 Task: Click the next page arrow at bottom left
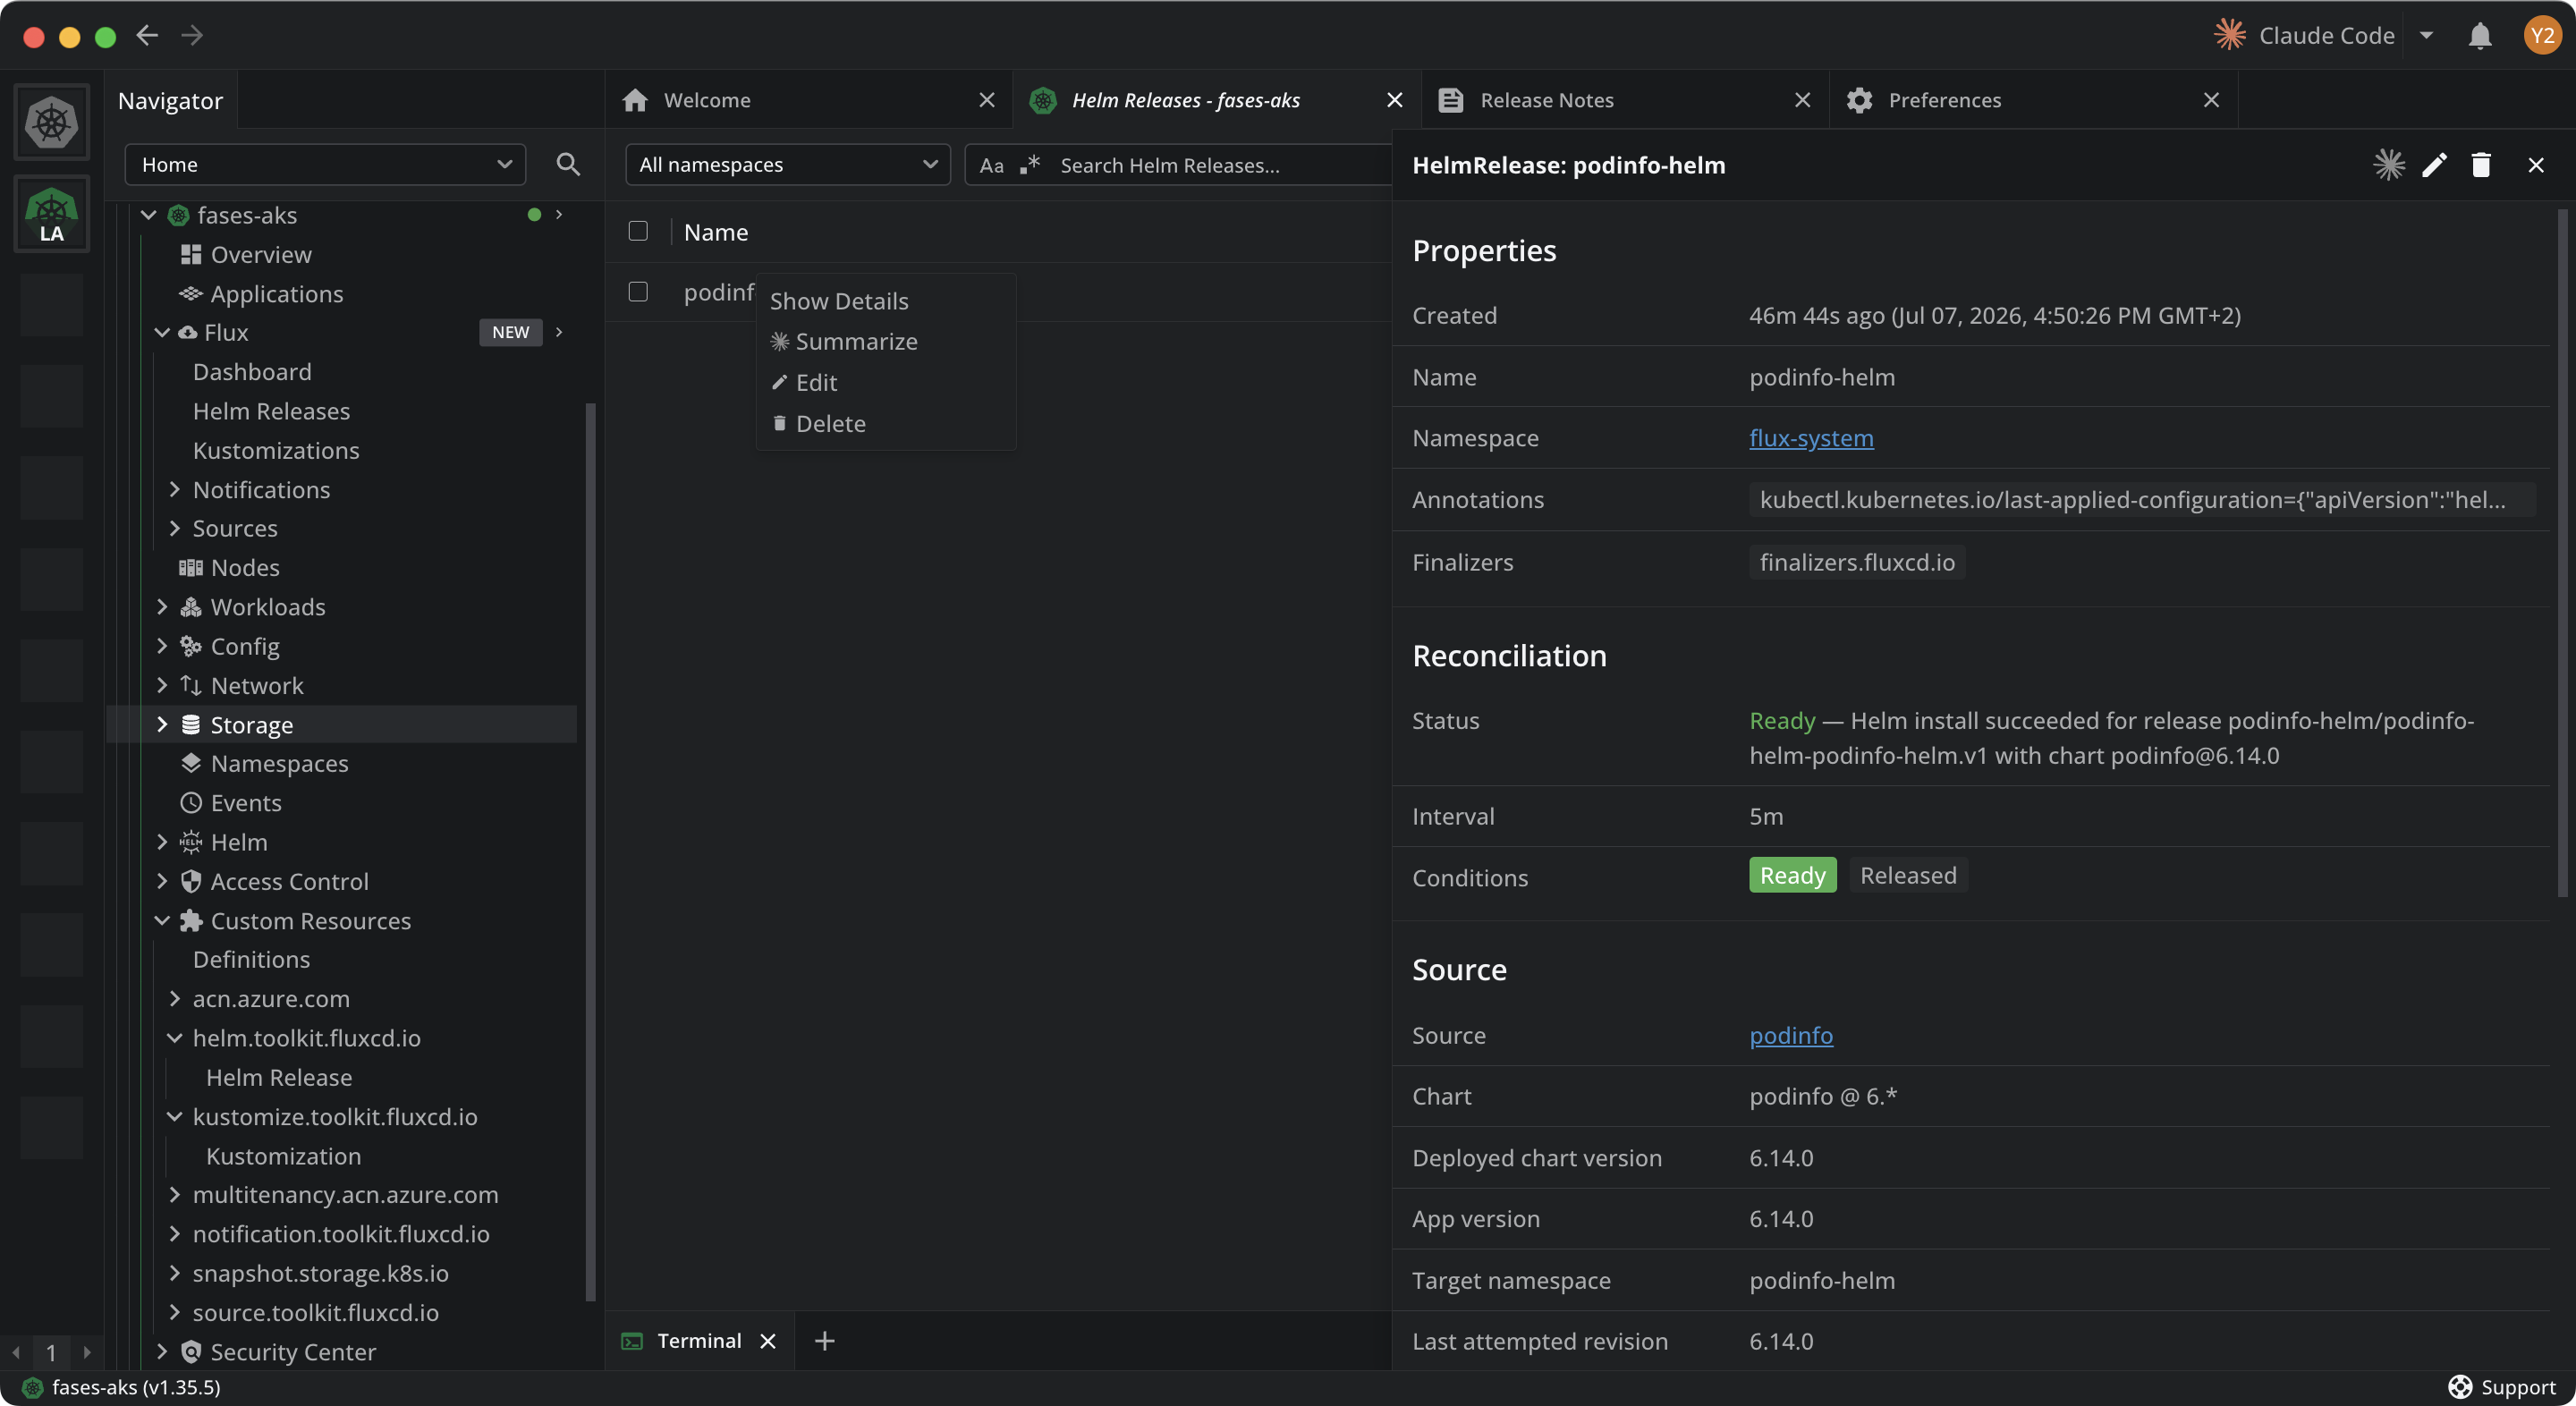87,1353
